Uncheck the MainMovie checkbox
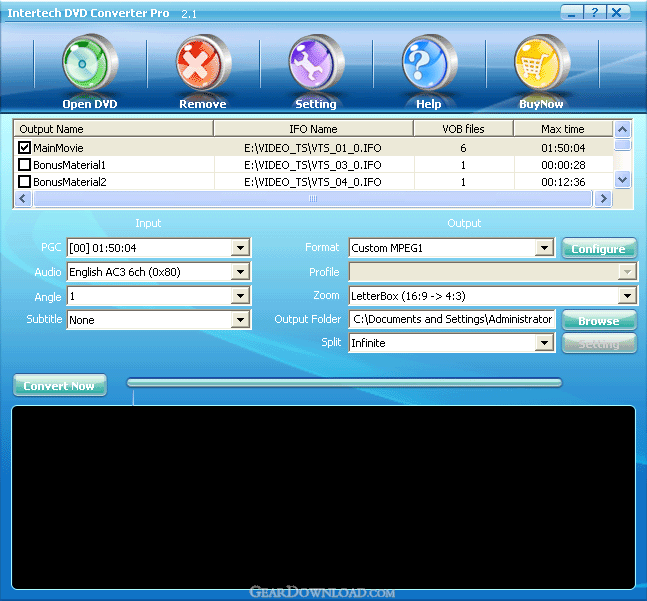The height and width of the screenshot is (601, 647). point(24,147)
